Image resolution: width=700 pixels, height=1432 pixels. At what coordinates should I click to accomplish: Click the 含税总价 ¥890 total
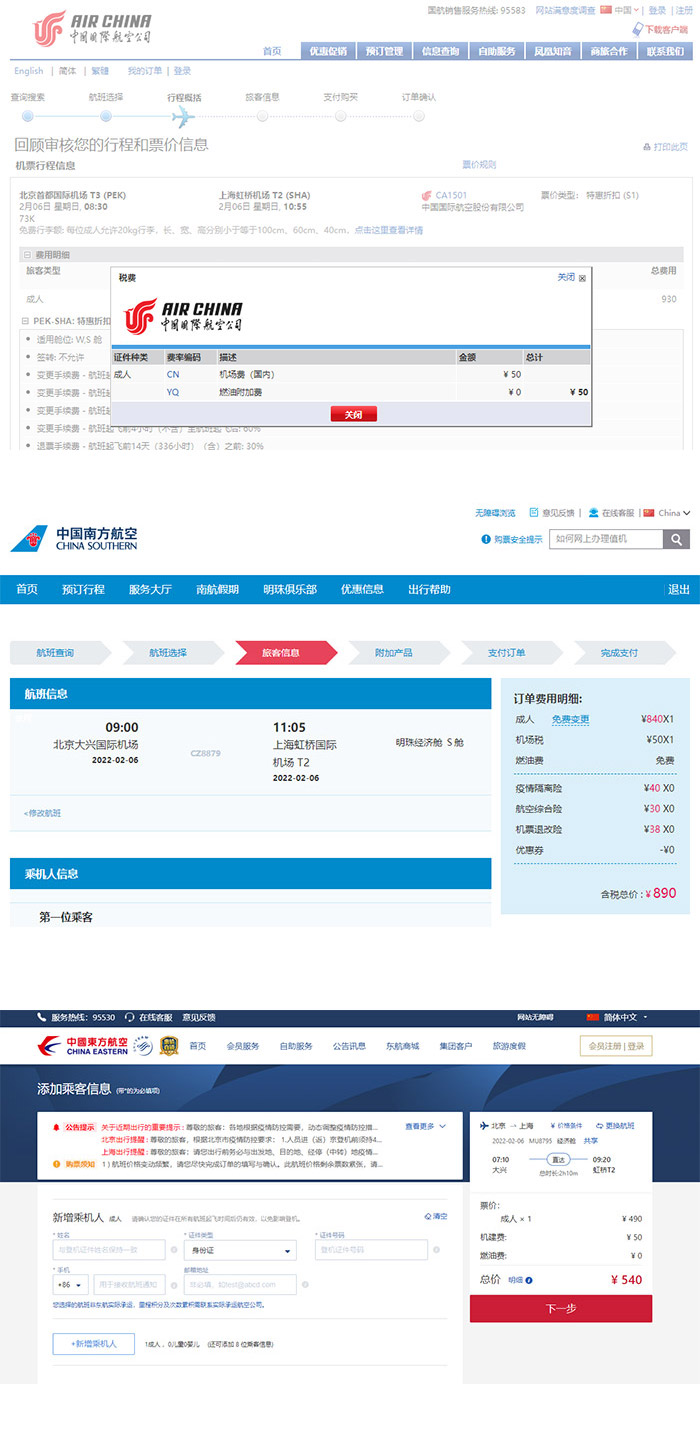tap(638, 893)
